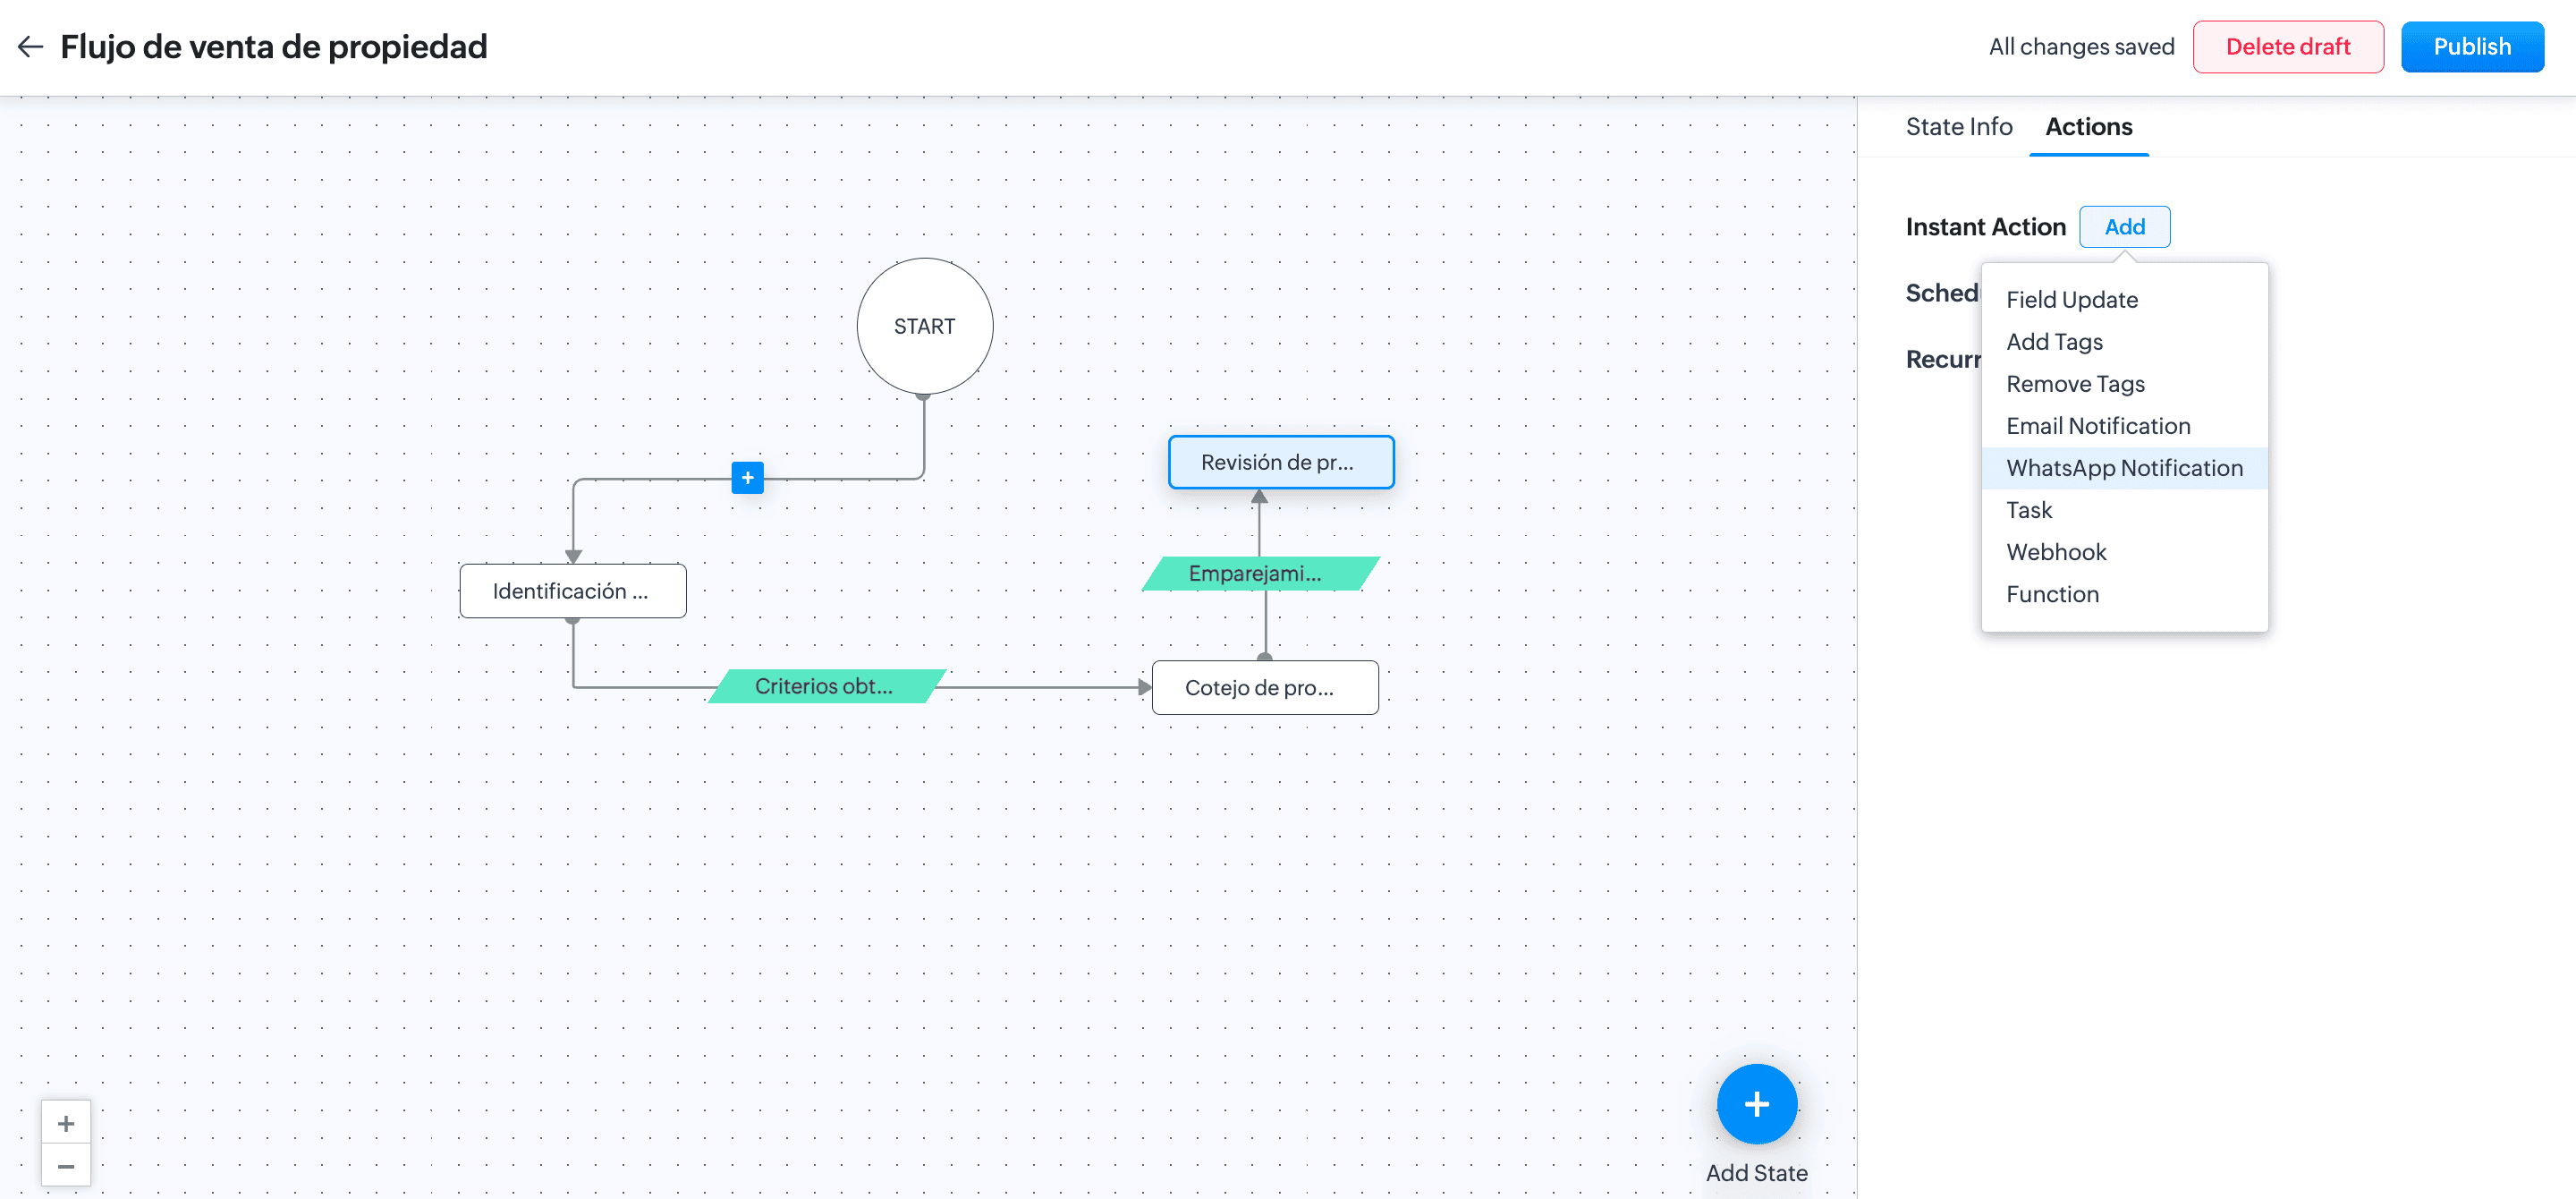This screenshot has height=1199, width=2576.
Task: Pick the Webhook action option
Action: point(2055,552)
